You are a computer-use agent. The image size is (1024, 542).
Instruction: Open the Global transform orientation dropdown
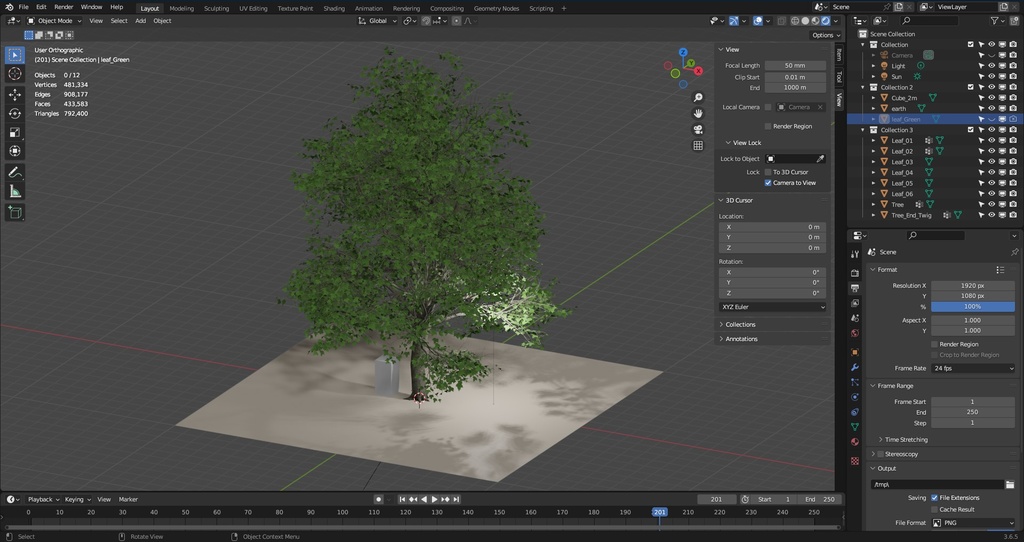point(378,21)
